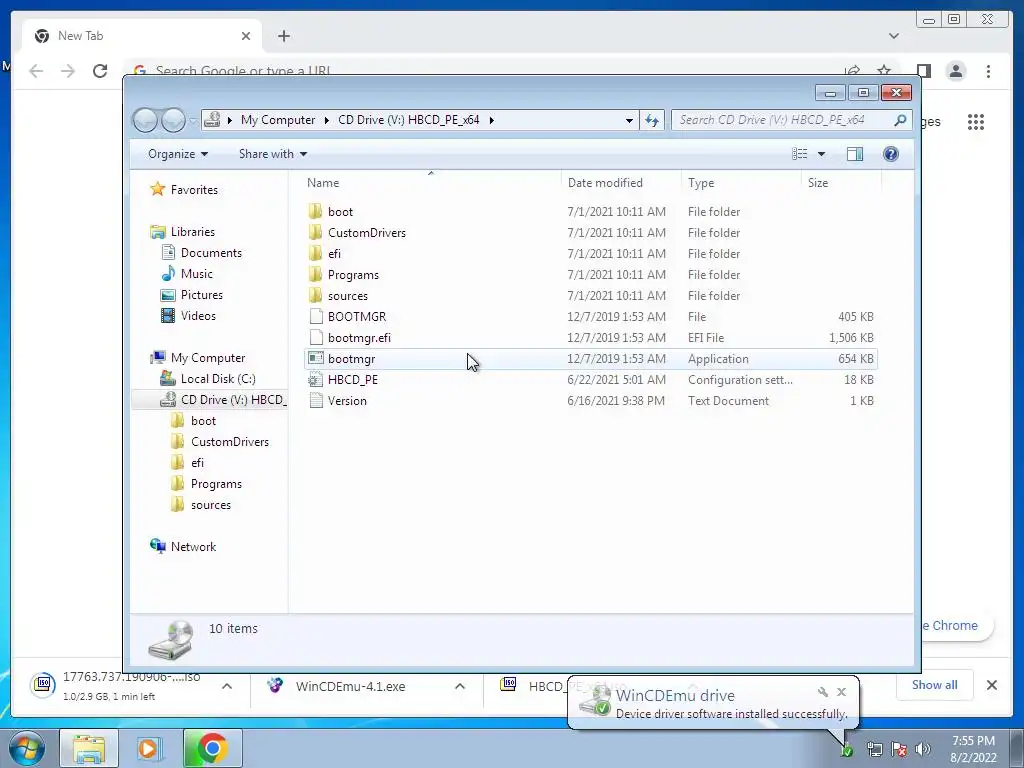The width and height of the screenshot is (1024, 768).
Task: Click CD Drive (V:) breadcrumb segment
Action: (x=408, y=120)
